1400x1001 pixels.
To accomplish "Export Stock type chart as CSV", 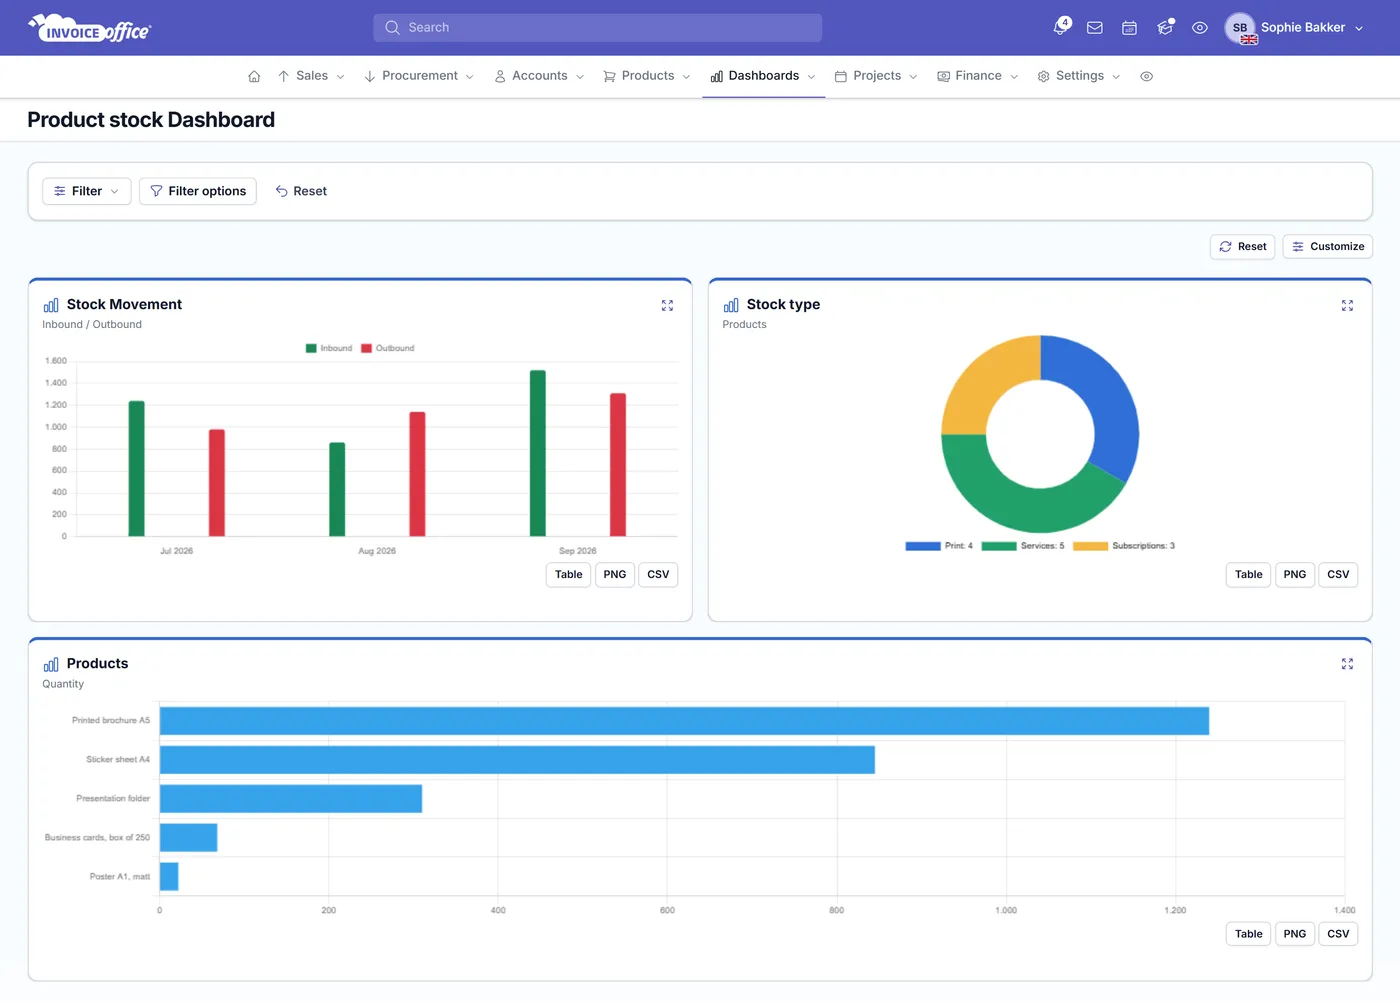I will coord(1338,575).
